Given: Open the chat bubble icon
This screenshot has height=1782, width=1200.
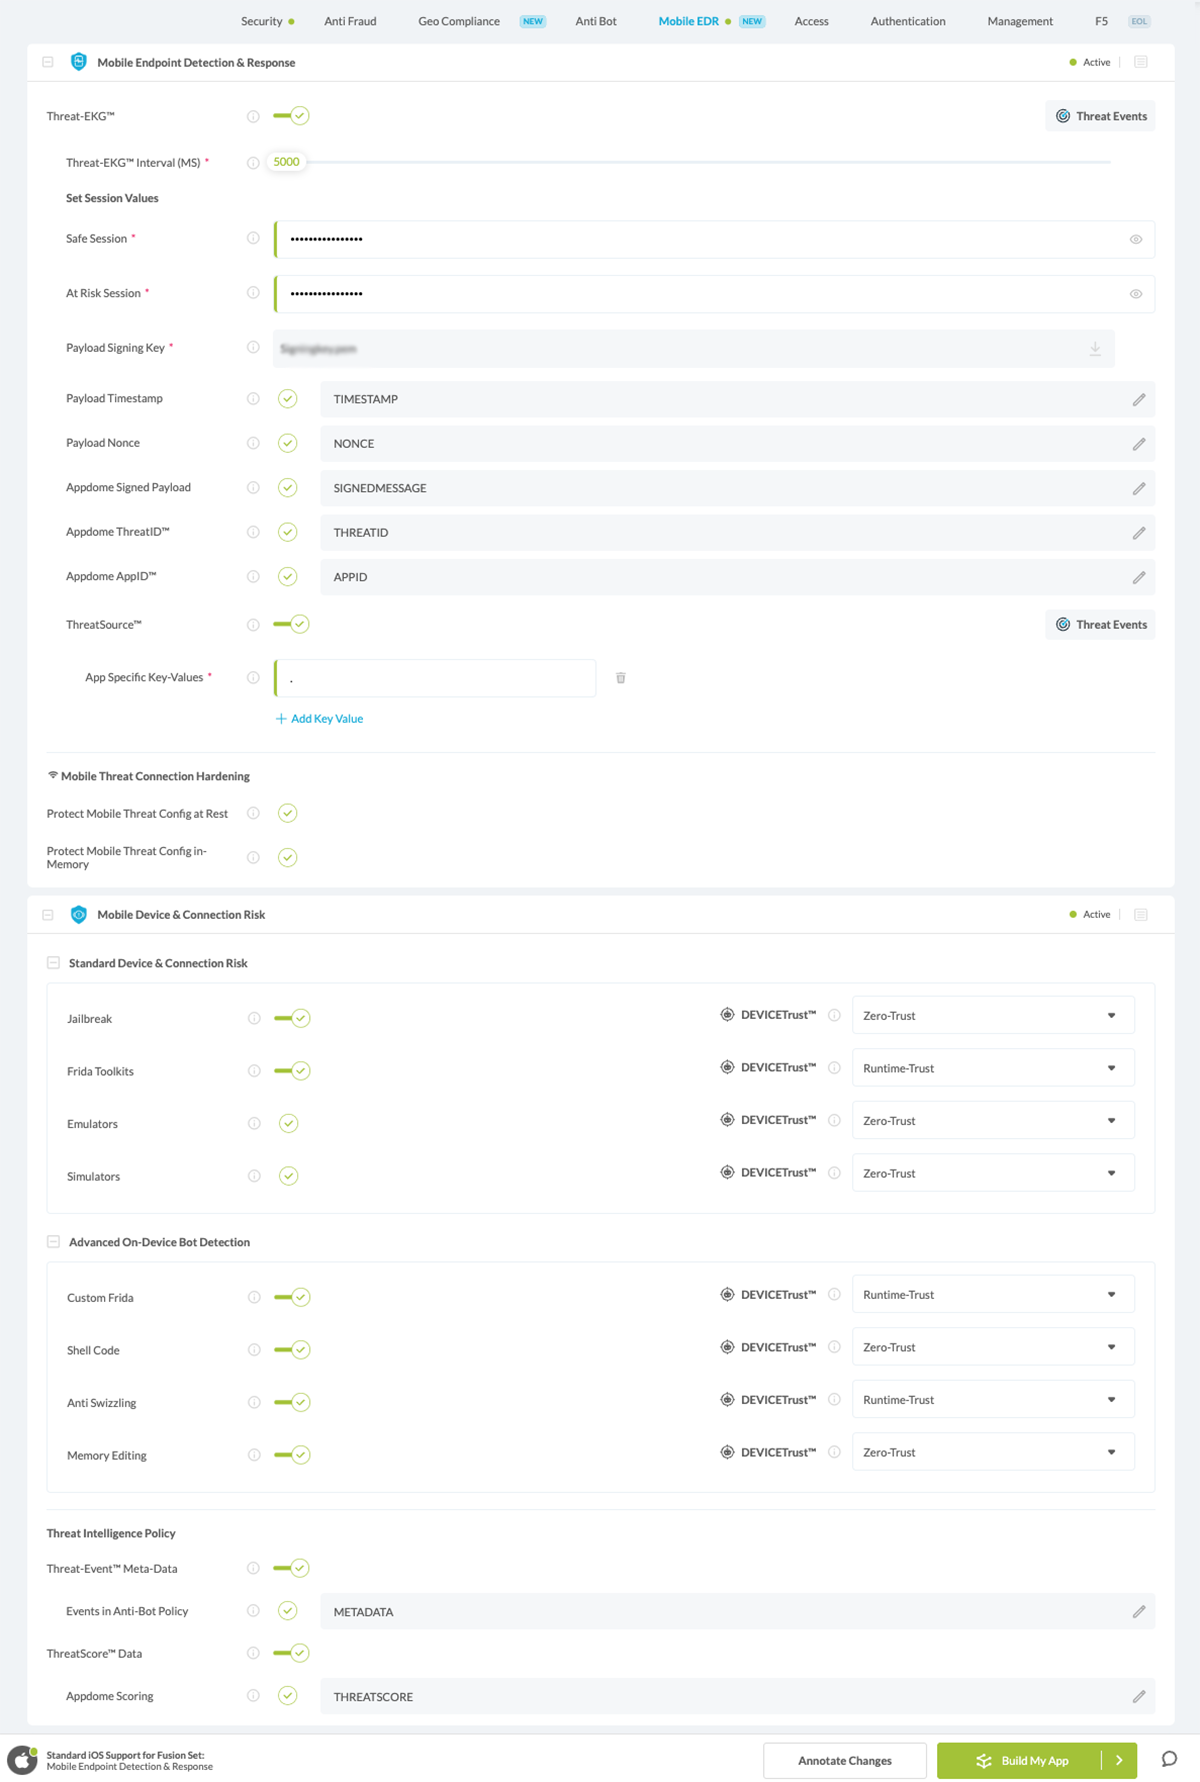Looking at the screenshot, I should pos(1168,1760).
